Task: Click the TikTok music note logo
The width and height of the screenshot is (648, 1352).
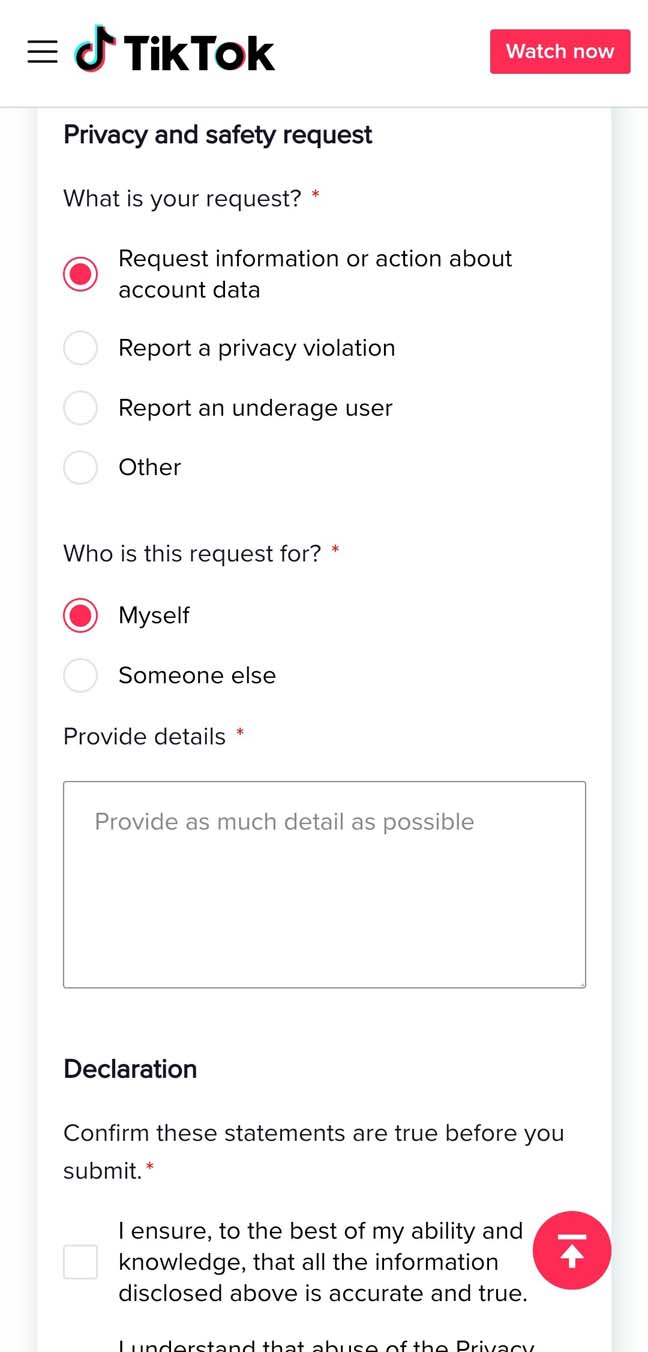Action: (95, 50)
